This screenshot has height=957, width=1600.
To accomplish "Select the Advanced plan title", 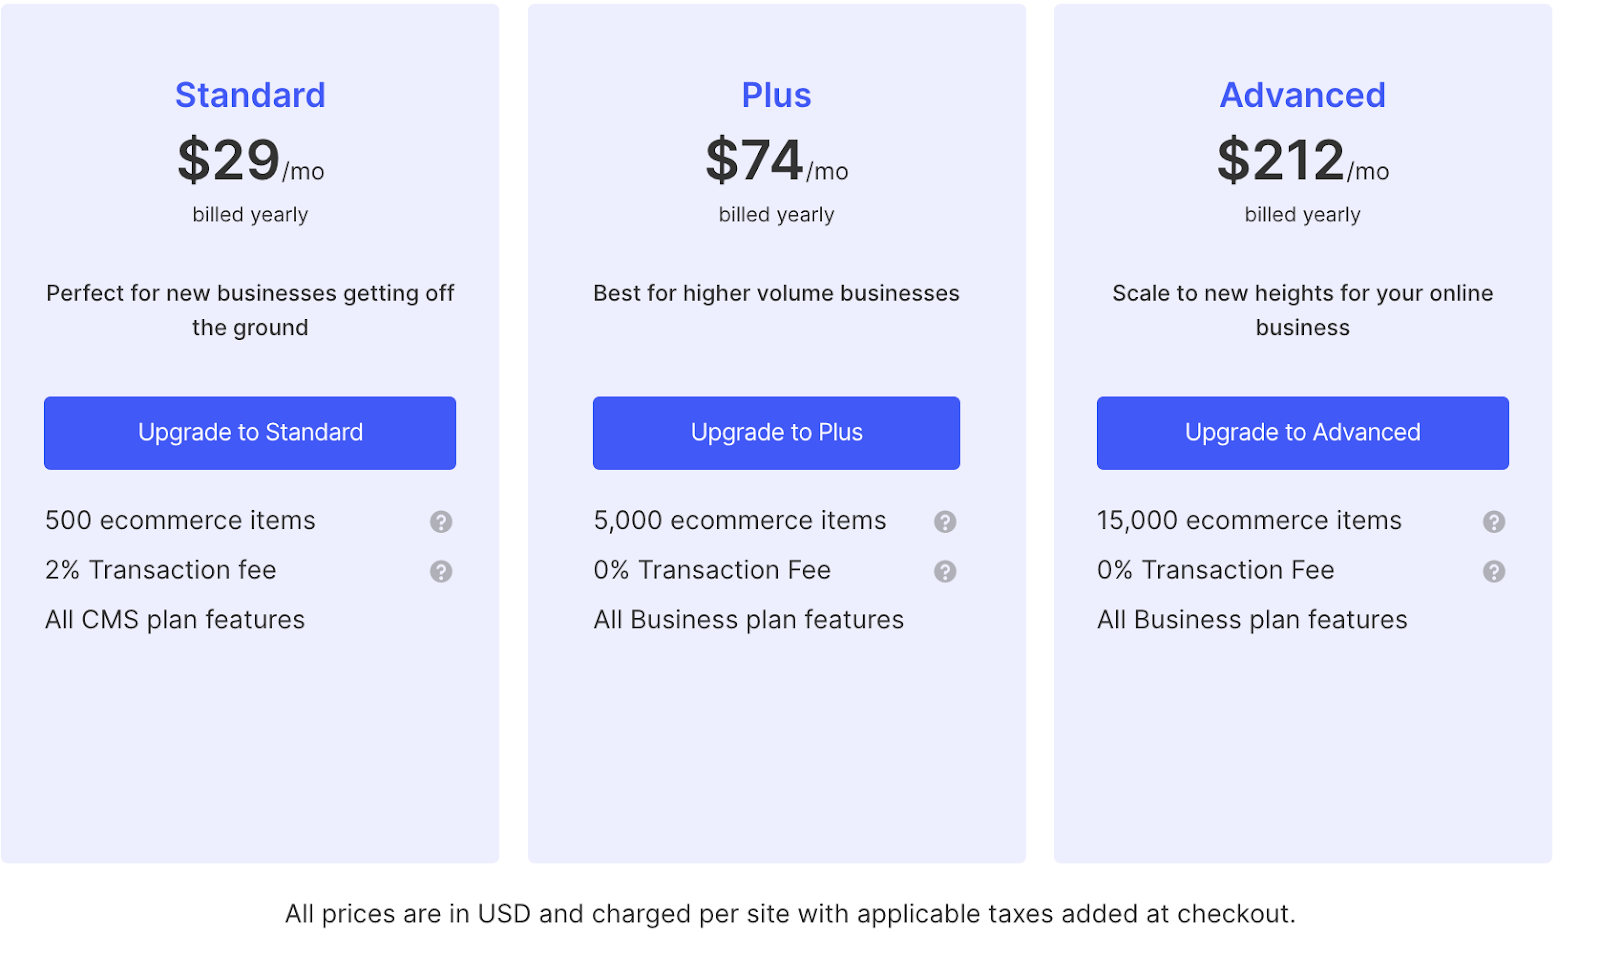I will click(1302, 95).
